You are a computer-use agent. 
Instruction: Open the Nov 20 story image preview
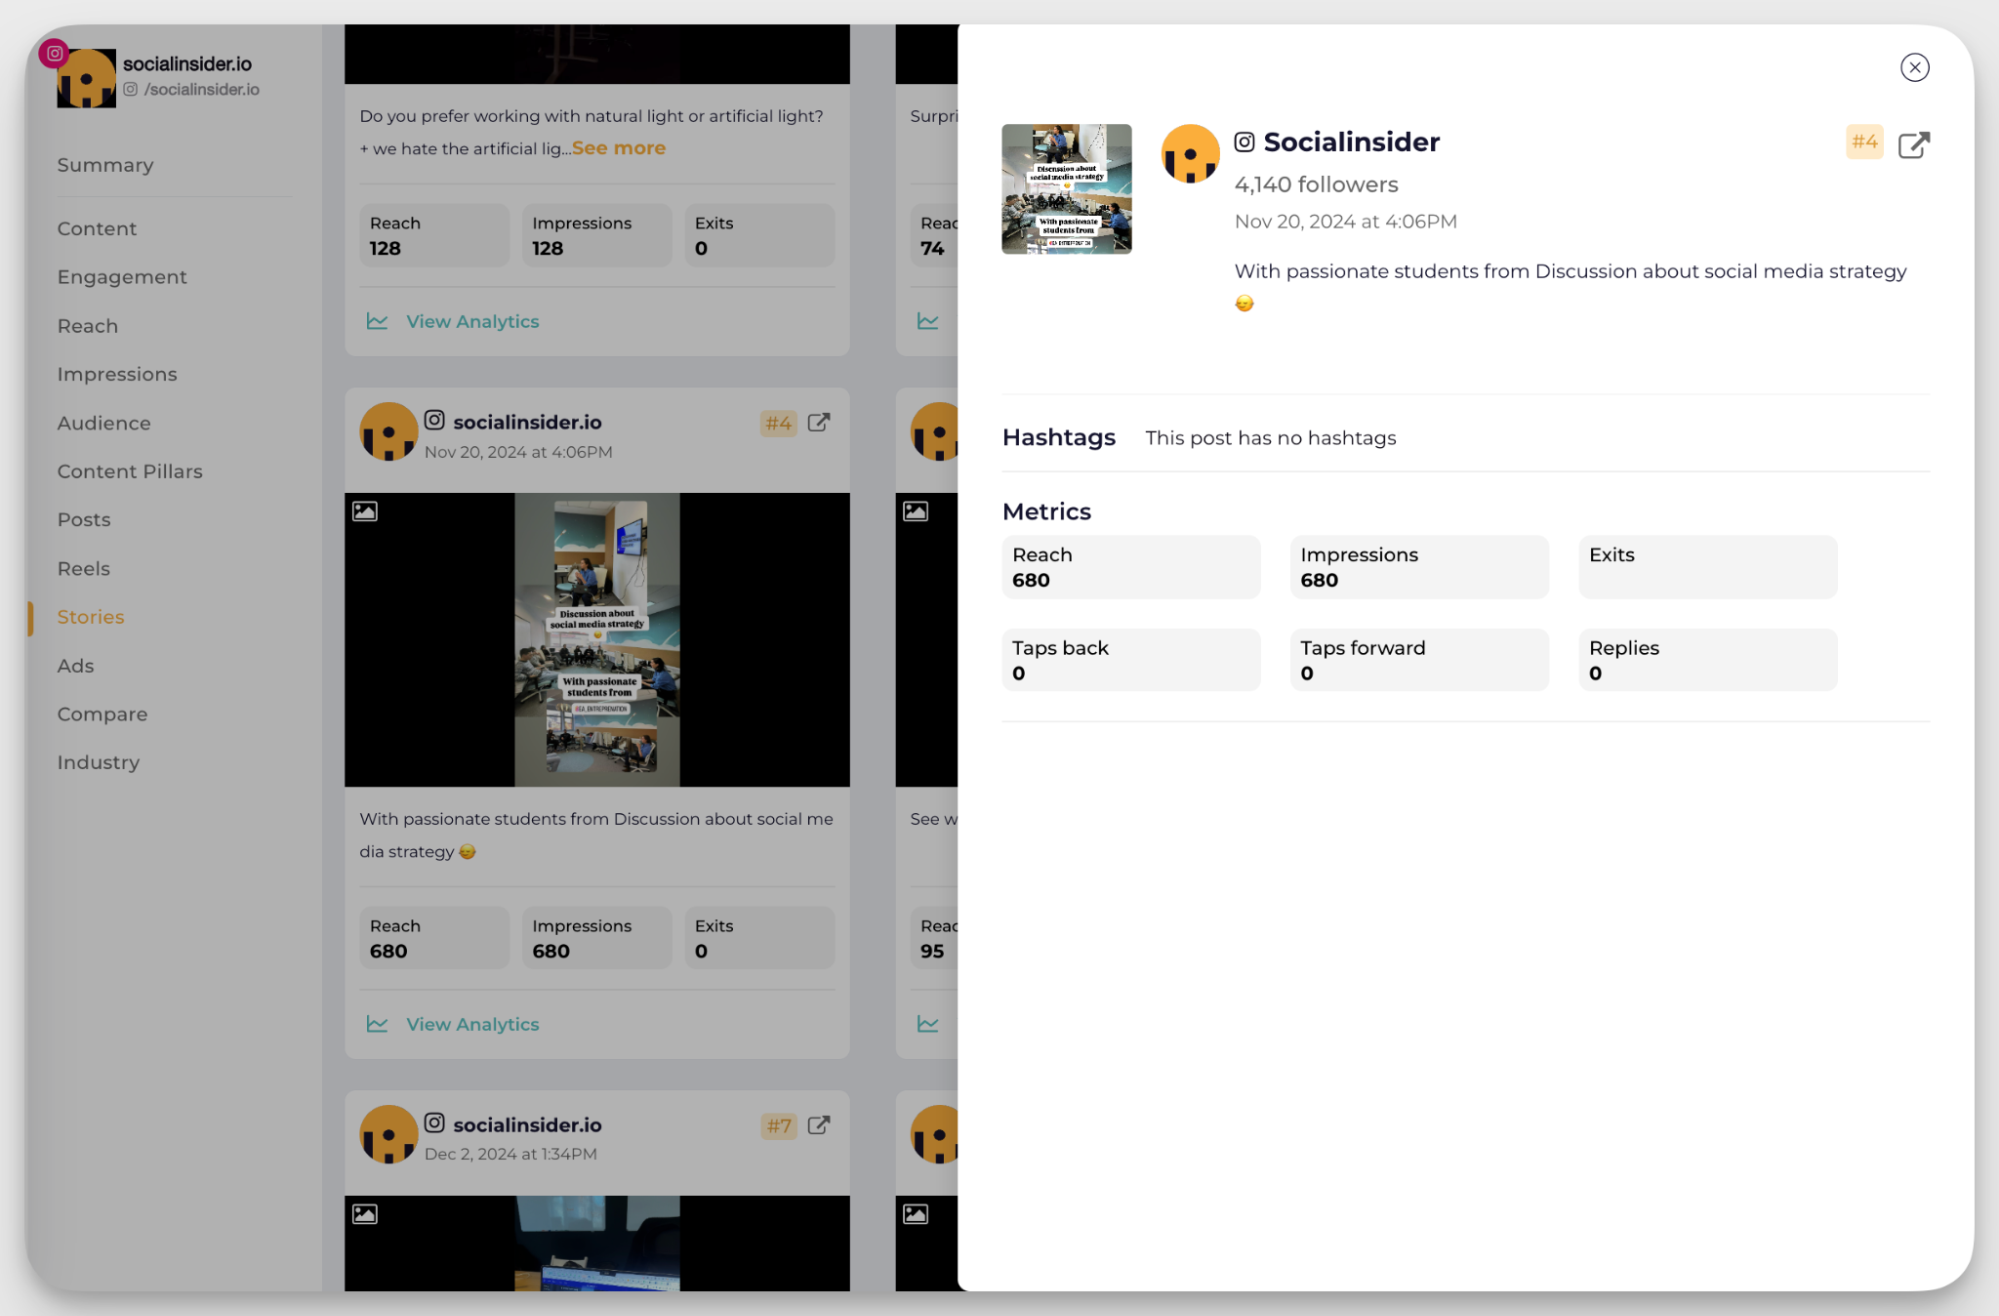(x=597, y=640)
